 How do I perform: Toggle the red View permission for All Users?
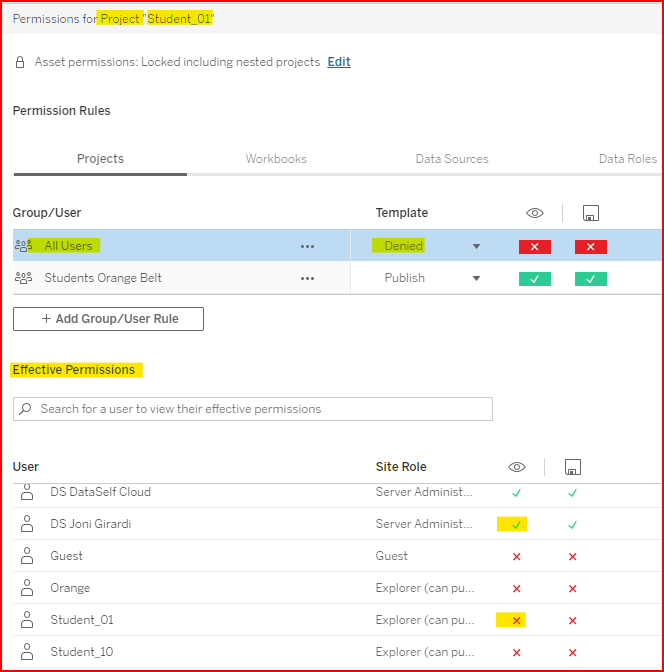[x=535, y=246]
